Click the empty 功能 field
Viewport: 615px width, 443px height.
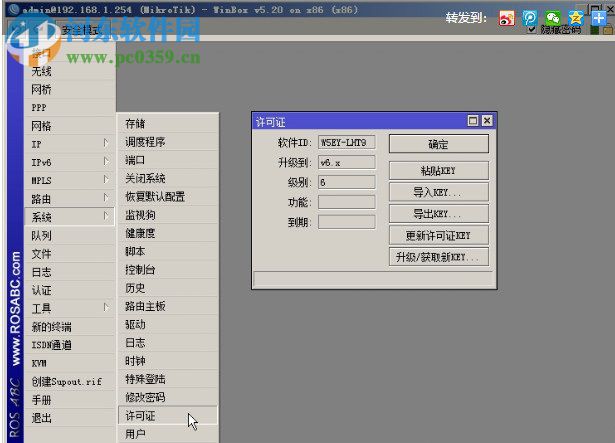[346, 202]
